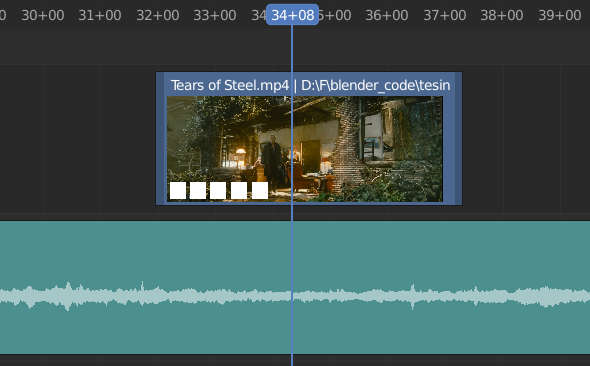Click the movie strip thumbnail image
Image resolution: width=590 pixels, height=366 pixels.
(305, 149)
